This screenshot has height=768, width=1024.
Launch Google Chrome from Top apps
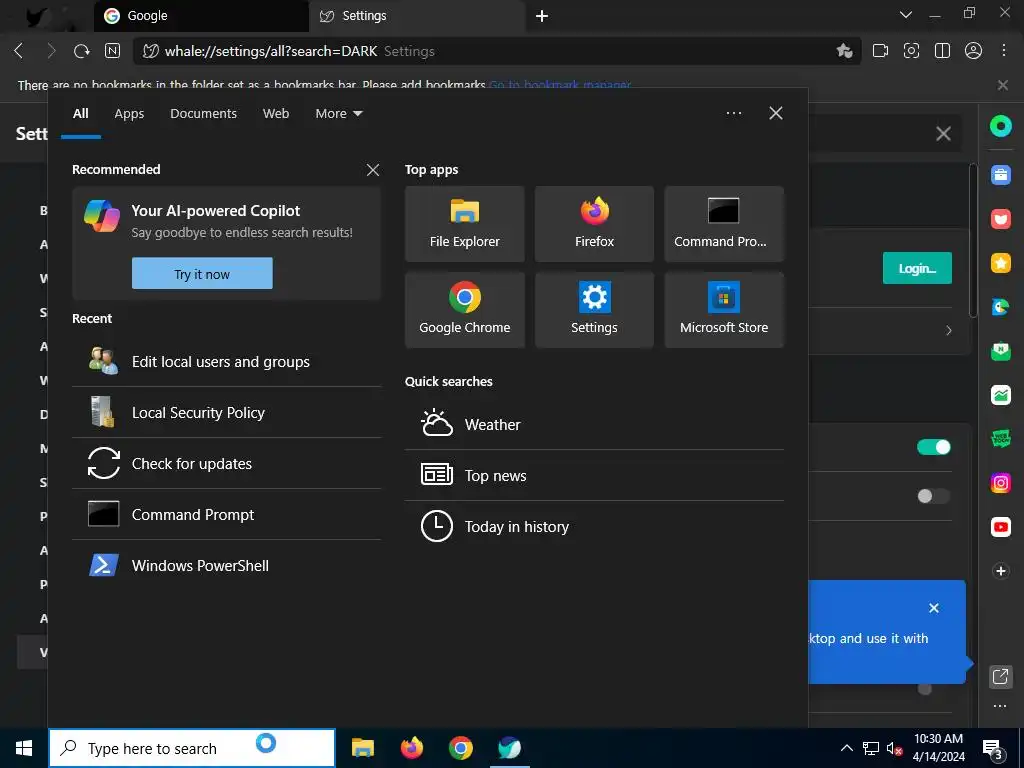464,310
